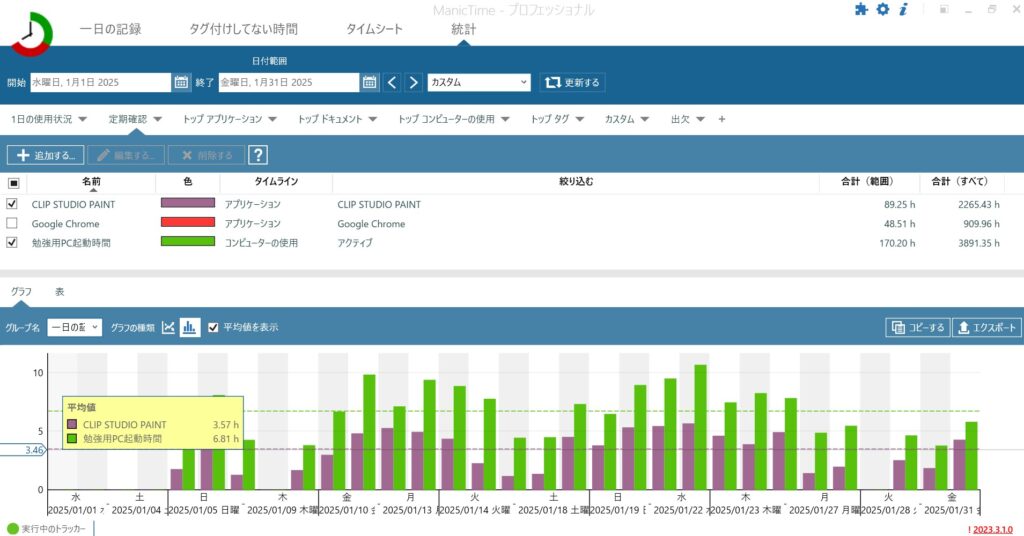Toggle the select-all header checkbox

point(13,183)
